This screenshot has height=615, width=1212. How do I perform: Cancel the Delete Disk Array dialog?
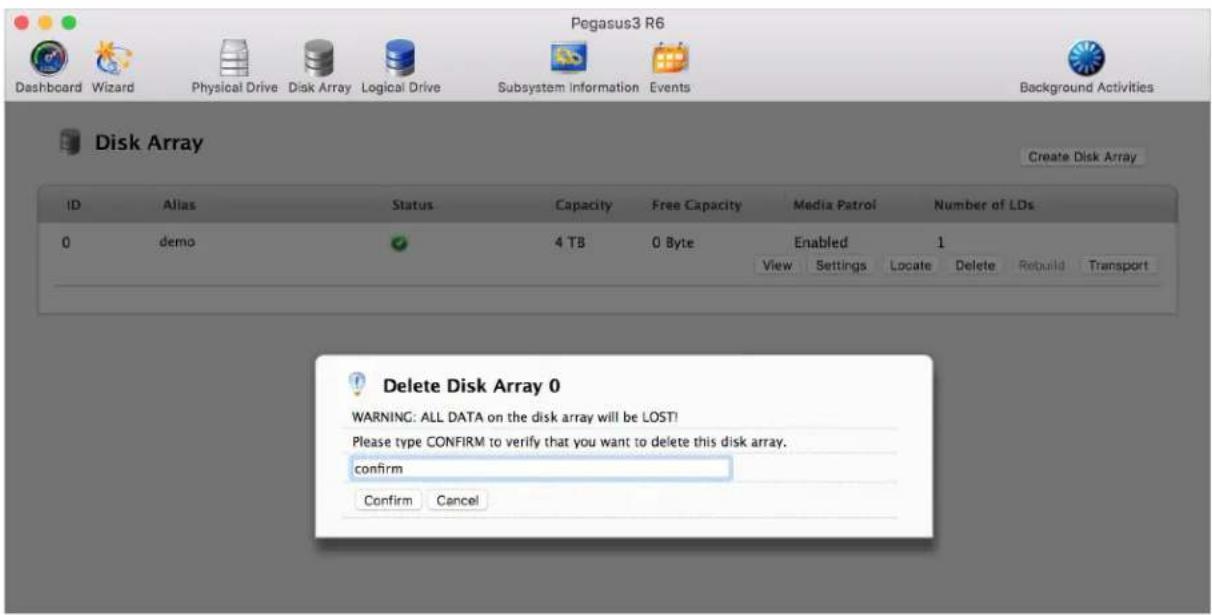(x=457, y=500)
